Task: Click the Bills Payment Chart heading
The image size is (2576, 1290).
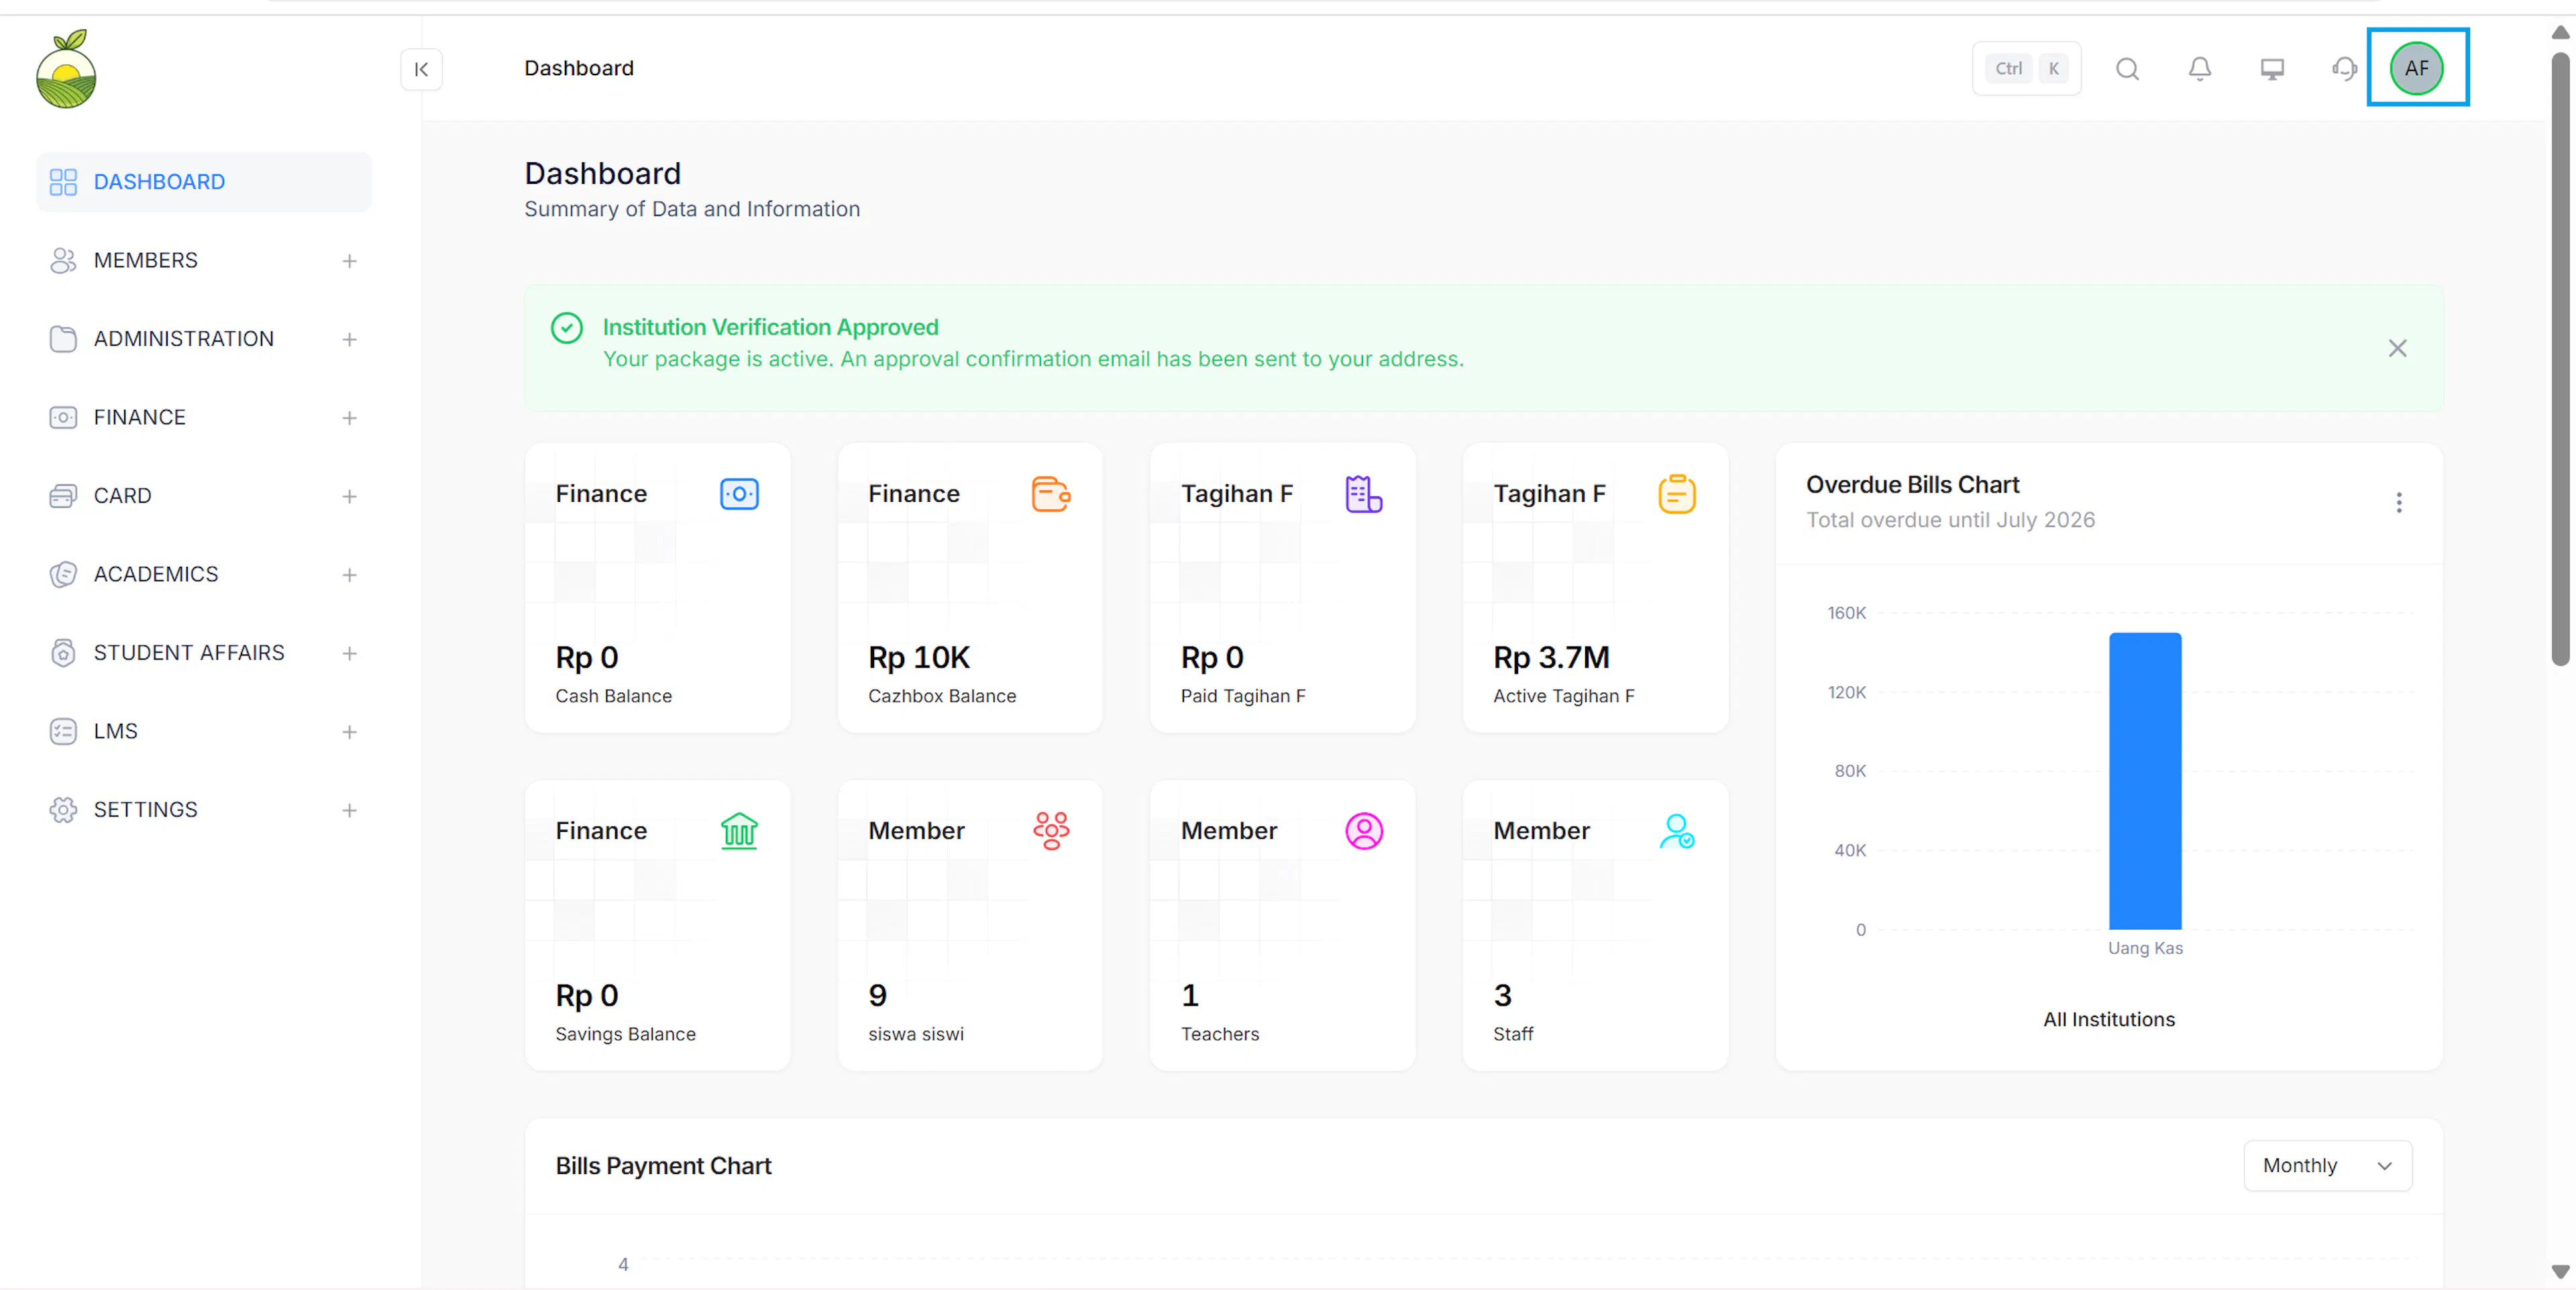Action: click(x=663, y=1166)
